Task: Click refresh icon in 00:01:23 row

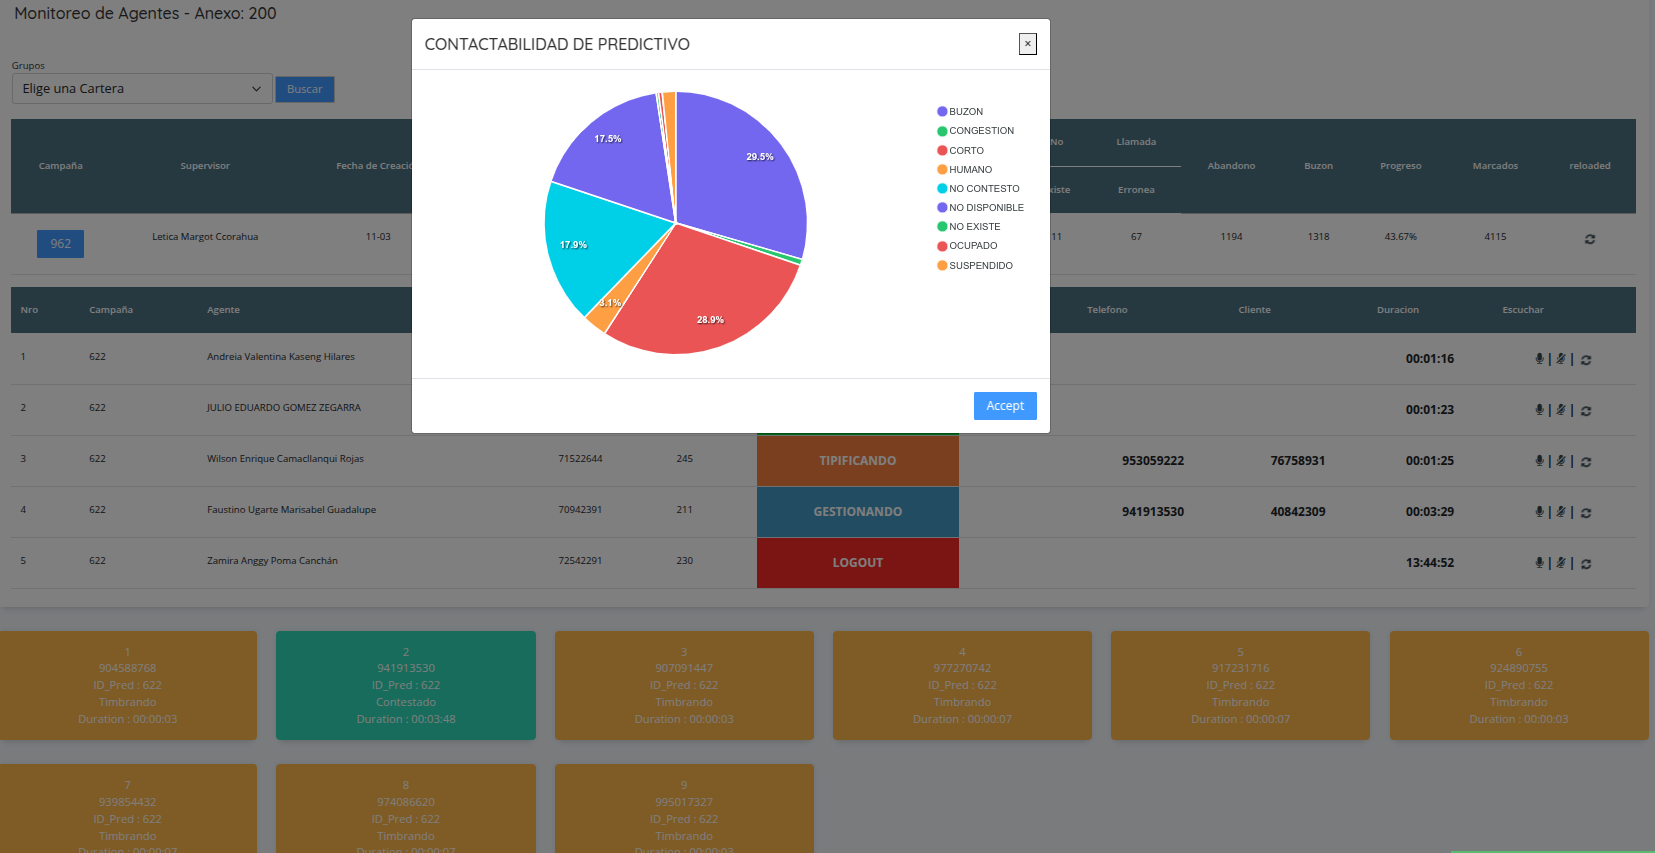Action: click(x=1586, y=411)
